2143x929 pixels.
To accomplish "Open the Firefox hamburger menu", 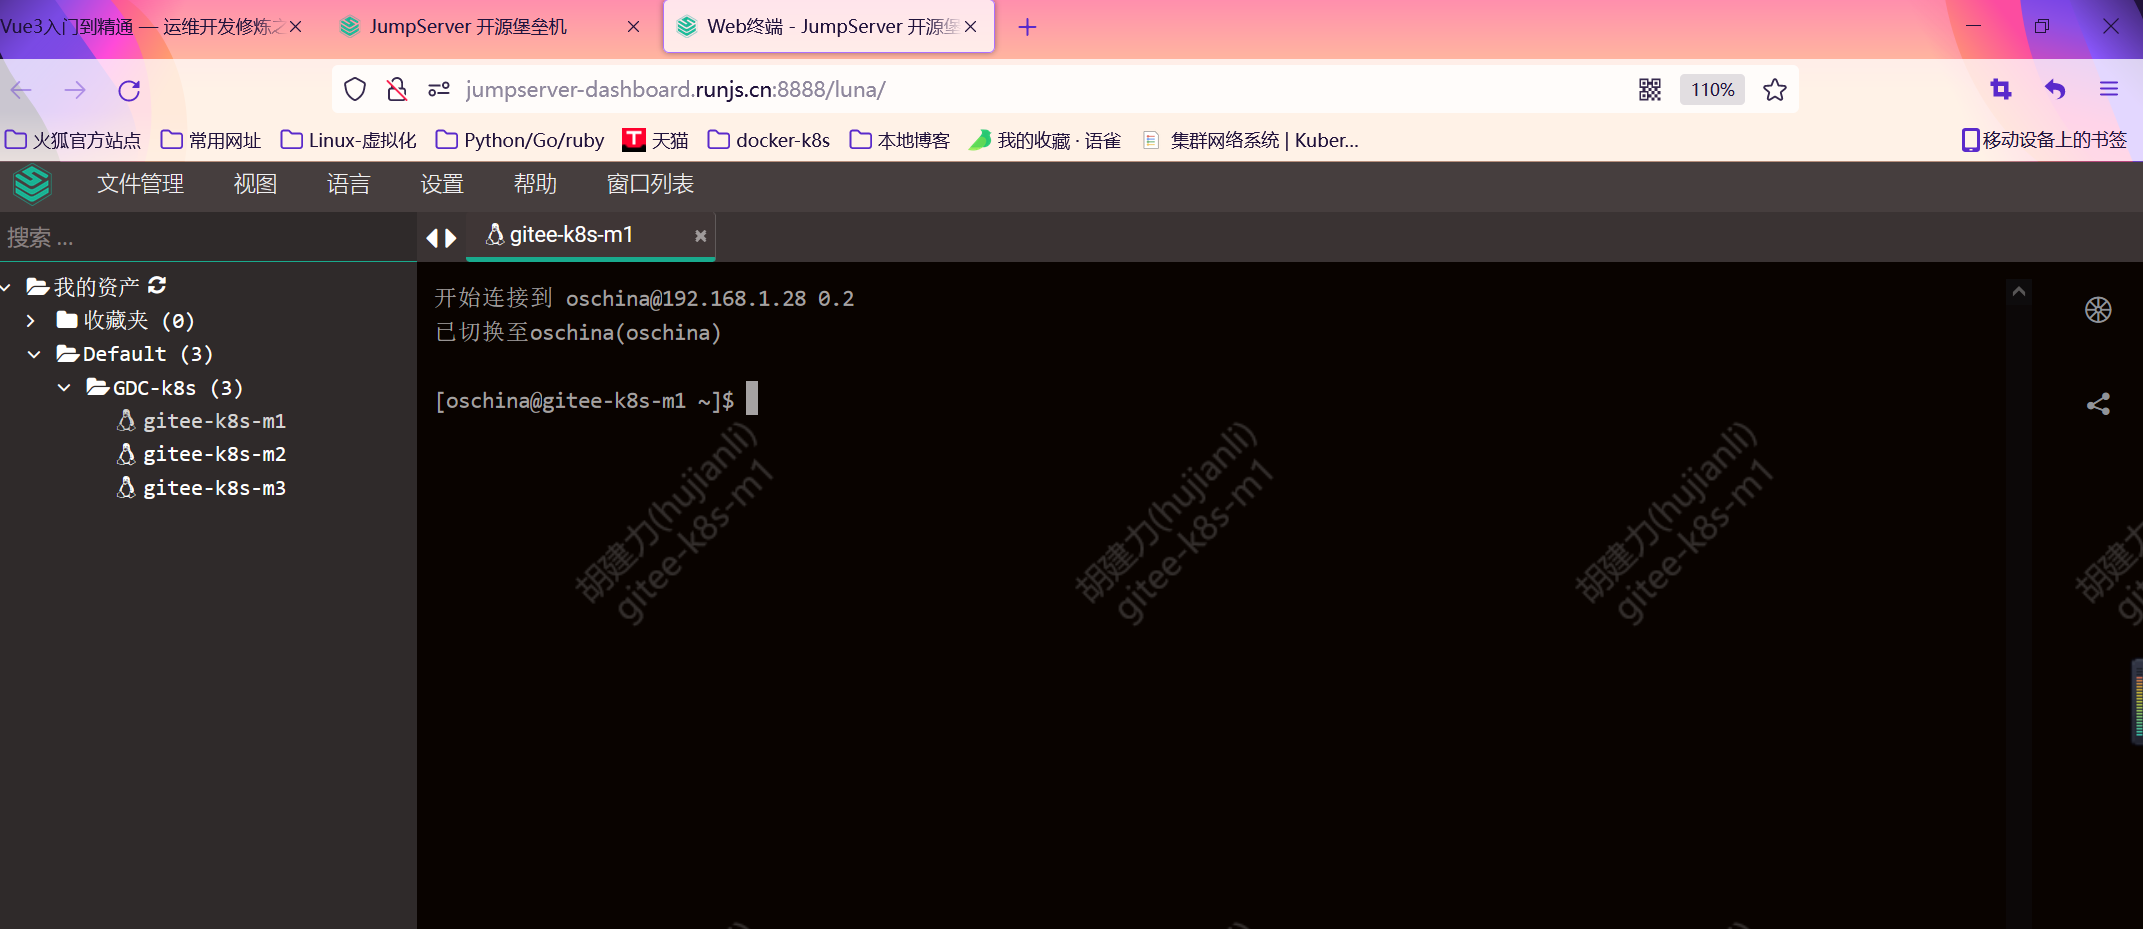I will 2109,90.
